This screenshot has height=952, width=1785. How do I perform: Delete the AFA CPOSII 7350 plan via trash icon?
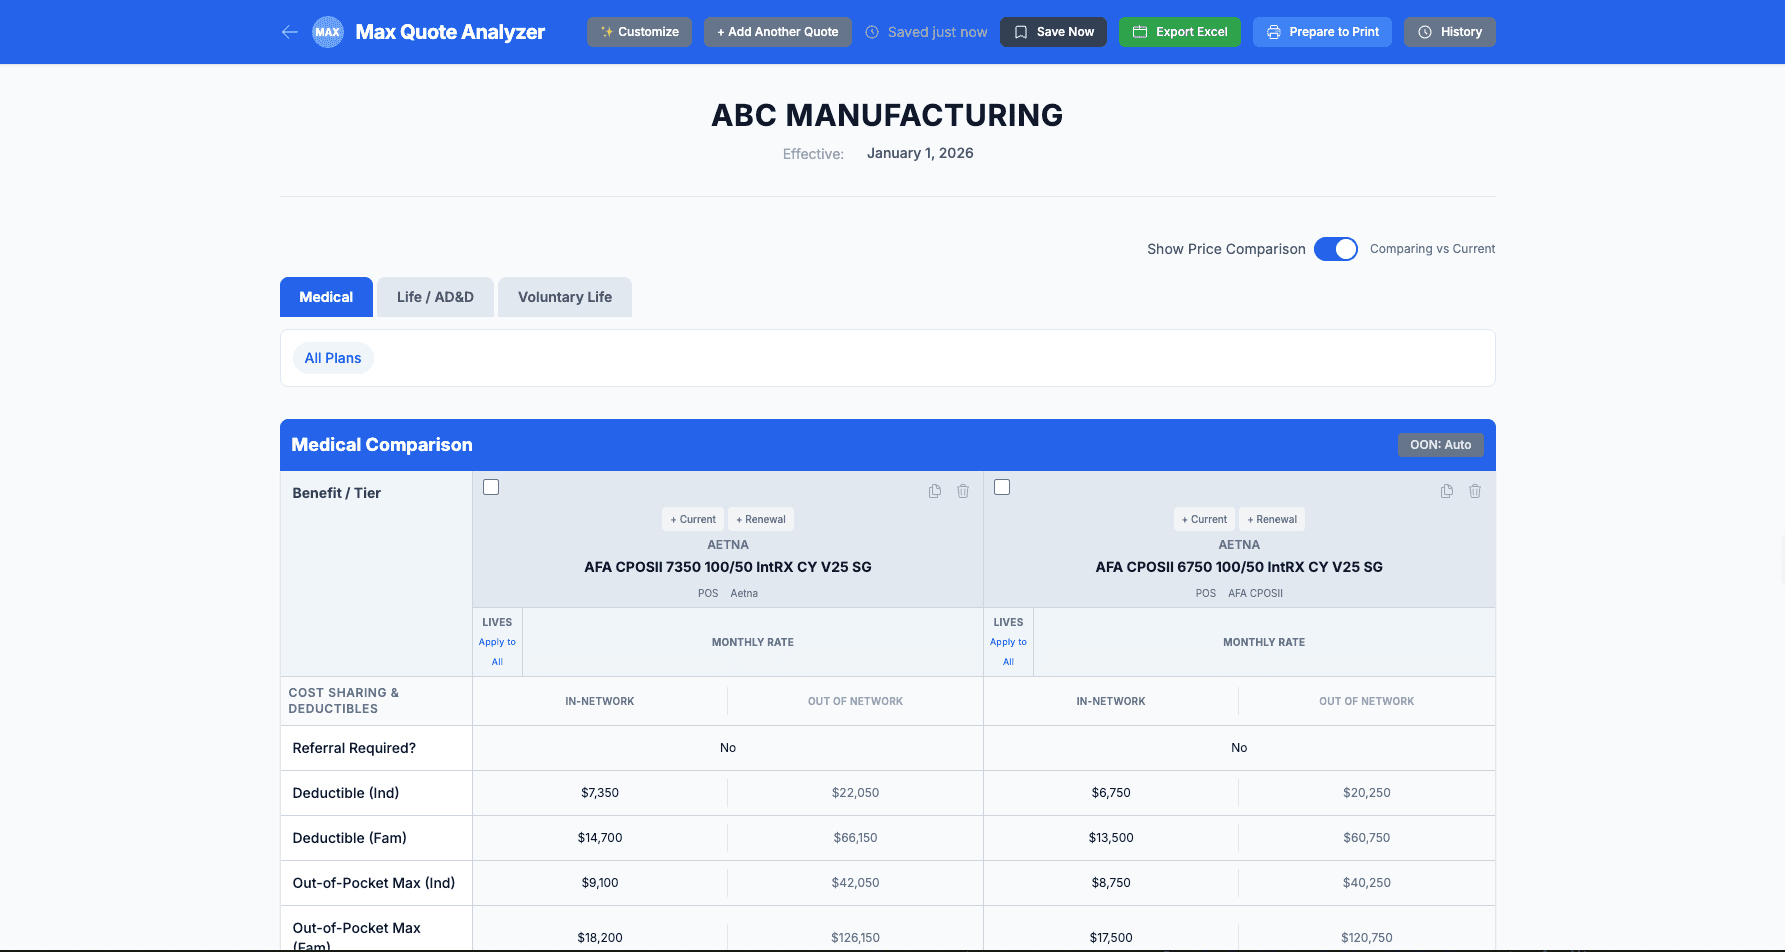pos(963,491)
